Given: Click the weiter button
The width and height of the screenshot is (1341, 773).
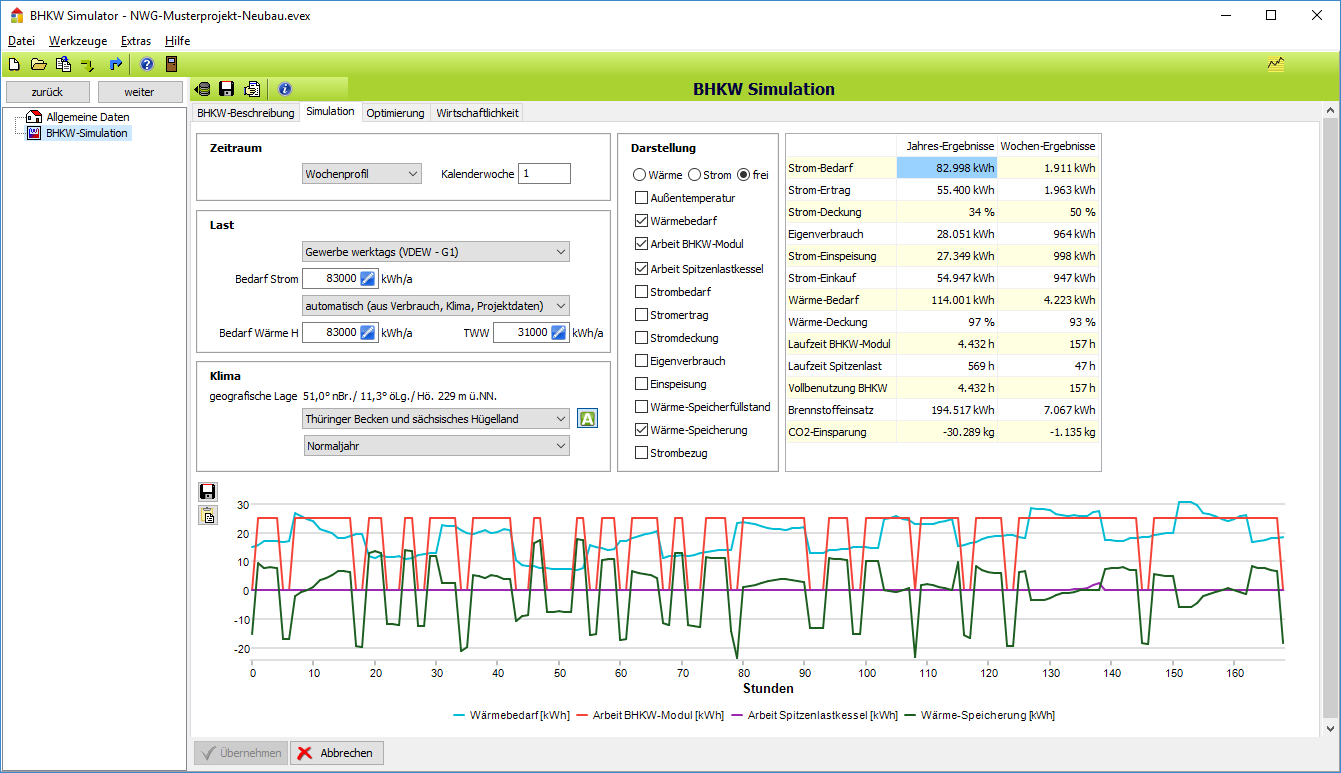Looking at the screenshot, I should click(x=139, y=92).
